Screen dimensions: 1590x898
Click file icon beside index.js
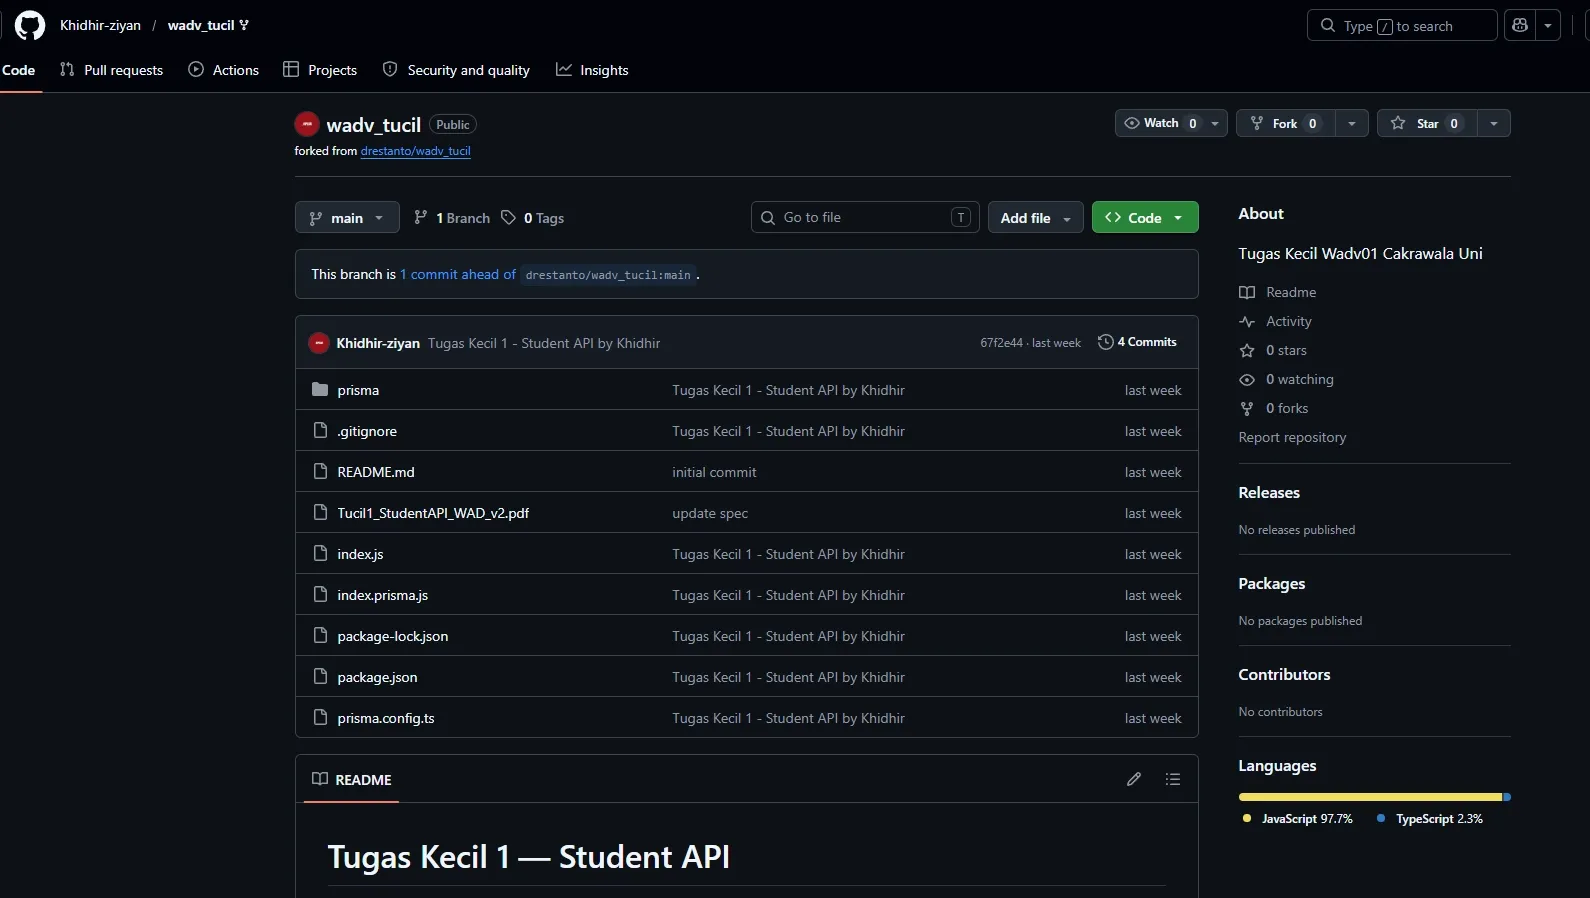(x=320, y=553)
